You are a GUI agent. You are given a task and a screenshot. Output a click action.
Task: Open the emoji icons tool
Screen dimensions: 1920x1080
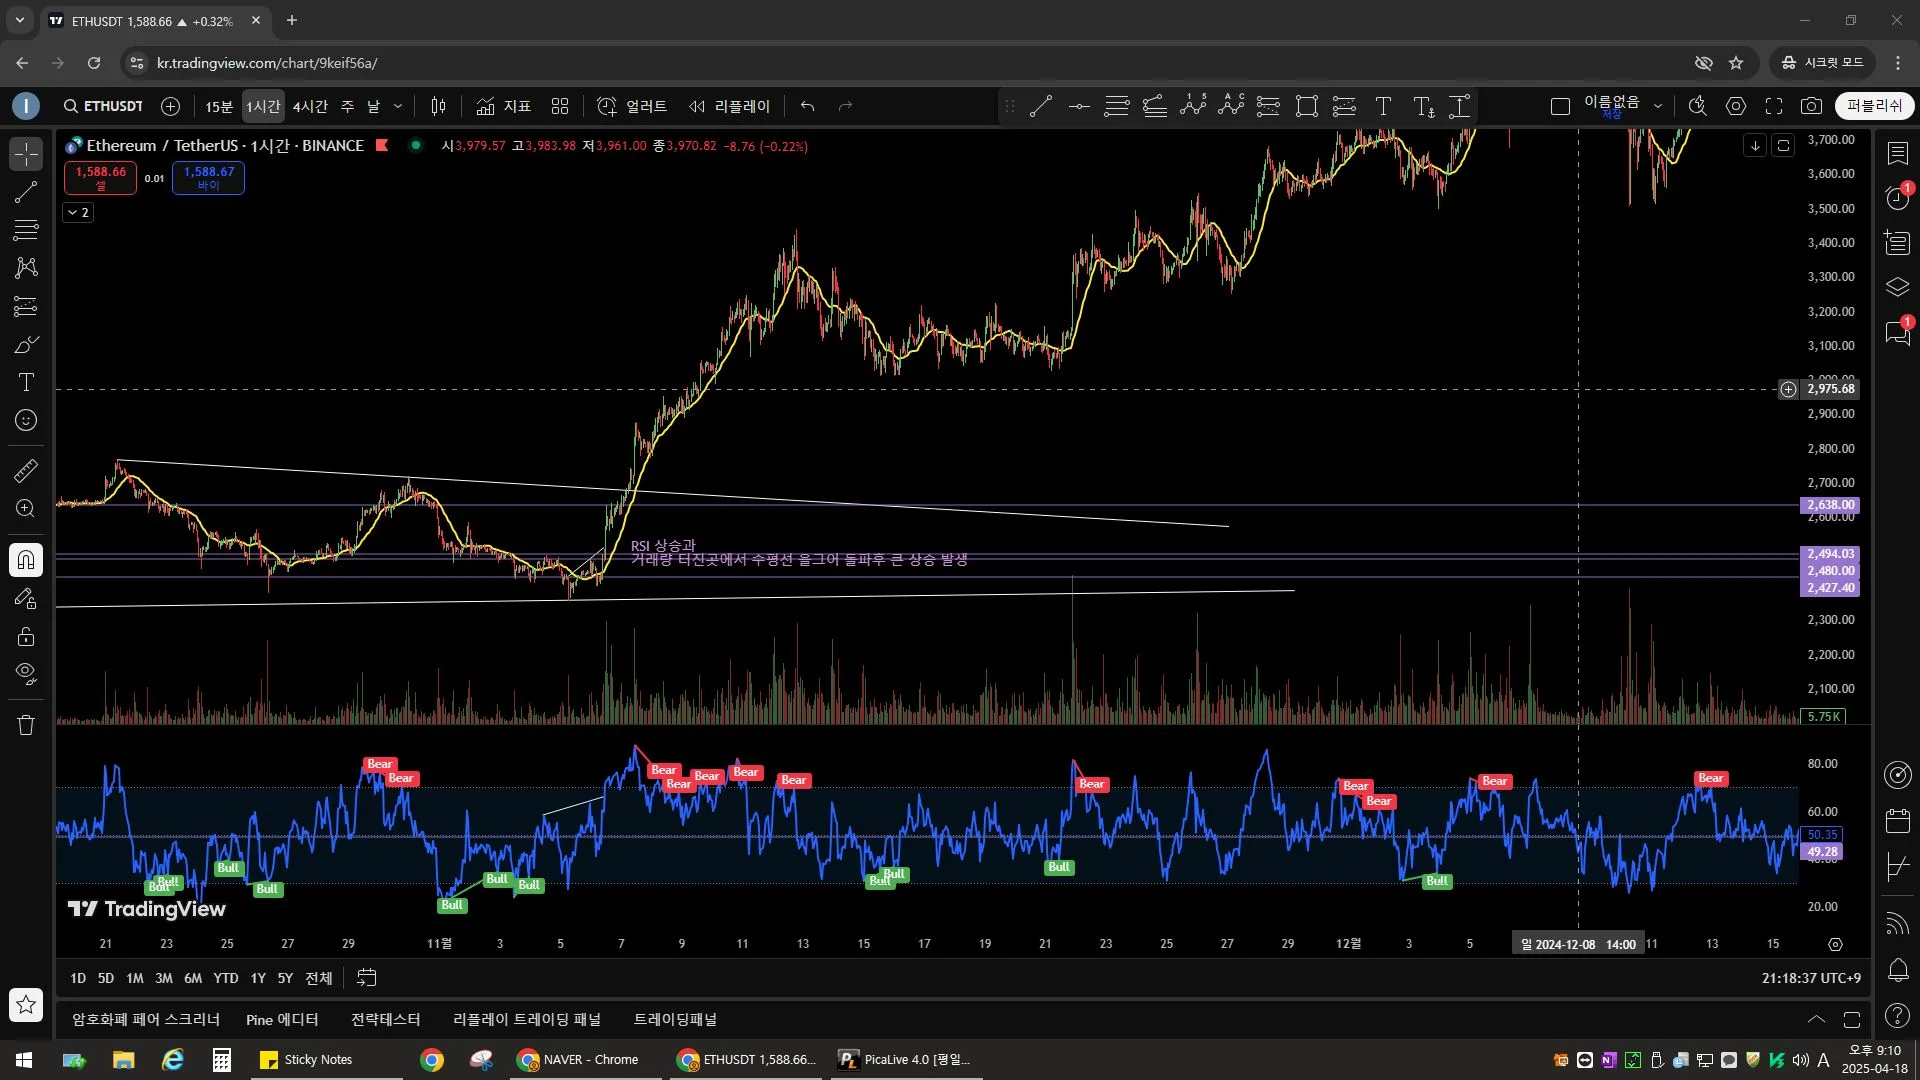pyautogui.click(x=26, y=421)
